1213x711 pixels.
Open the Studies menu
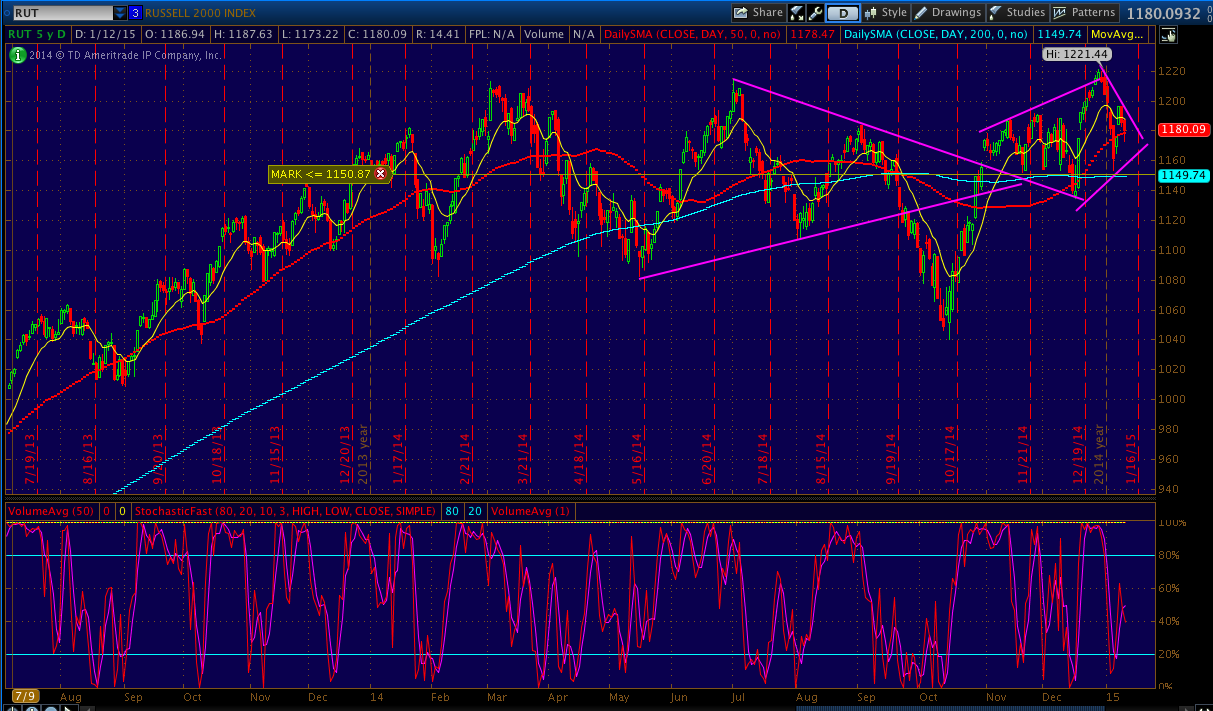(x=1017, y=13)
